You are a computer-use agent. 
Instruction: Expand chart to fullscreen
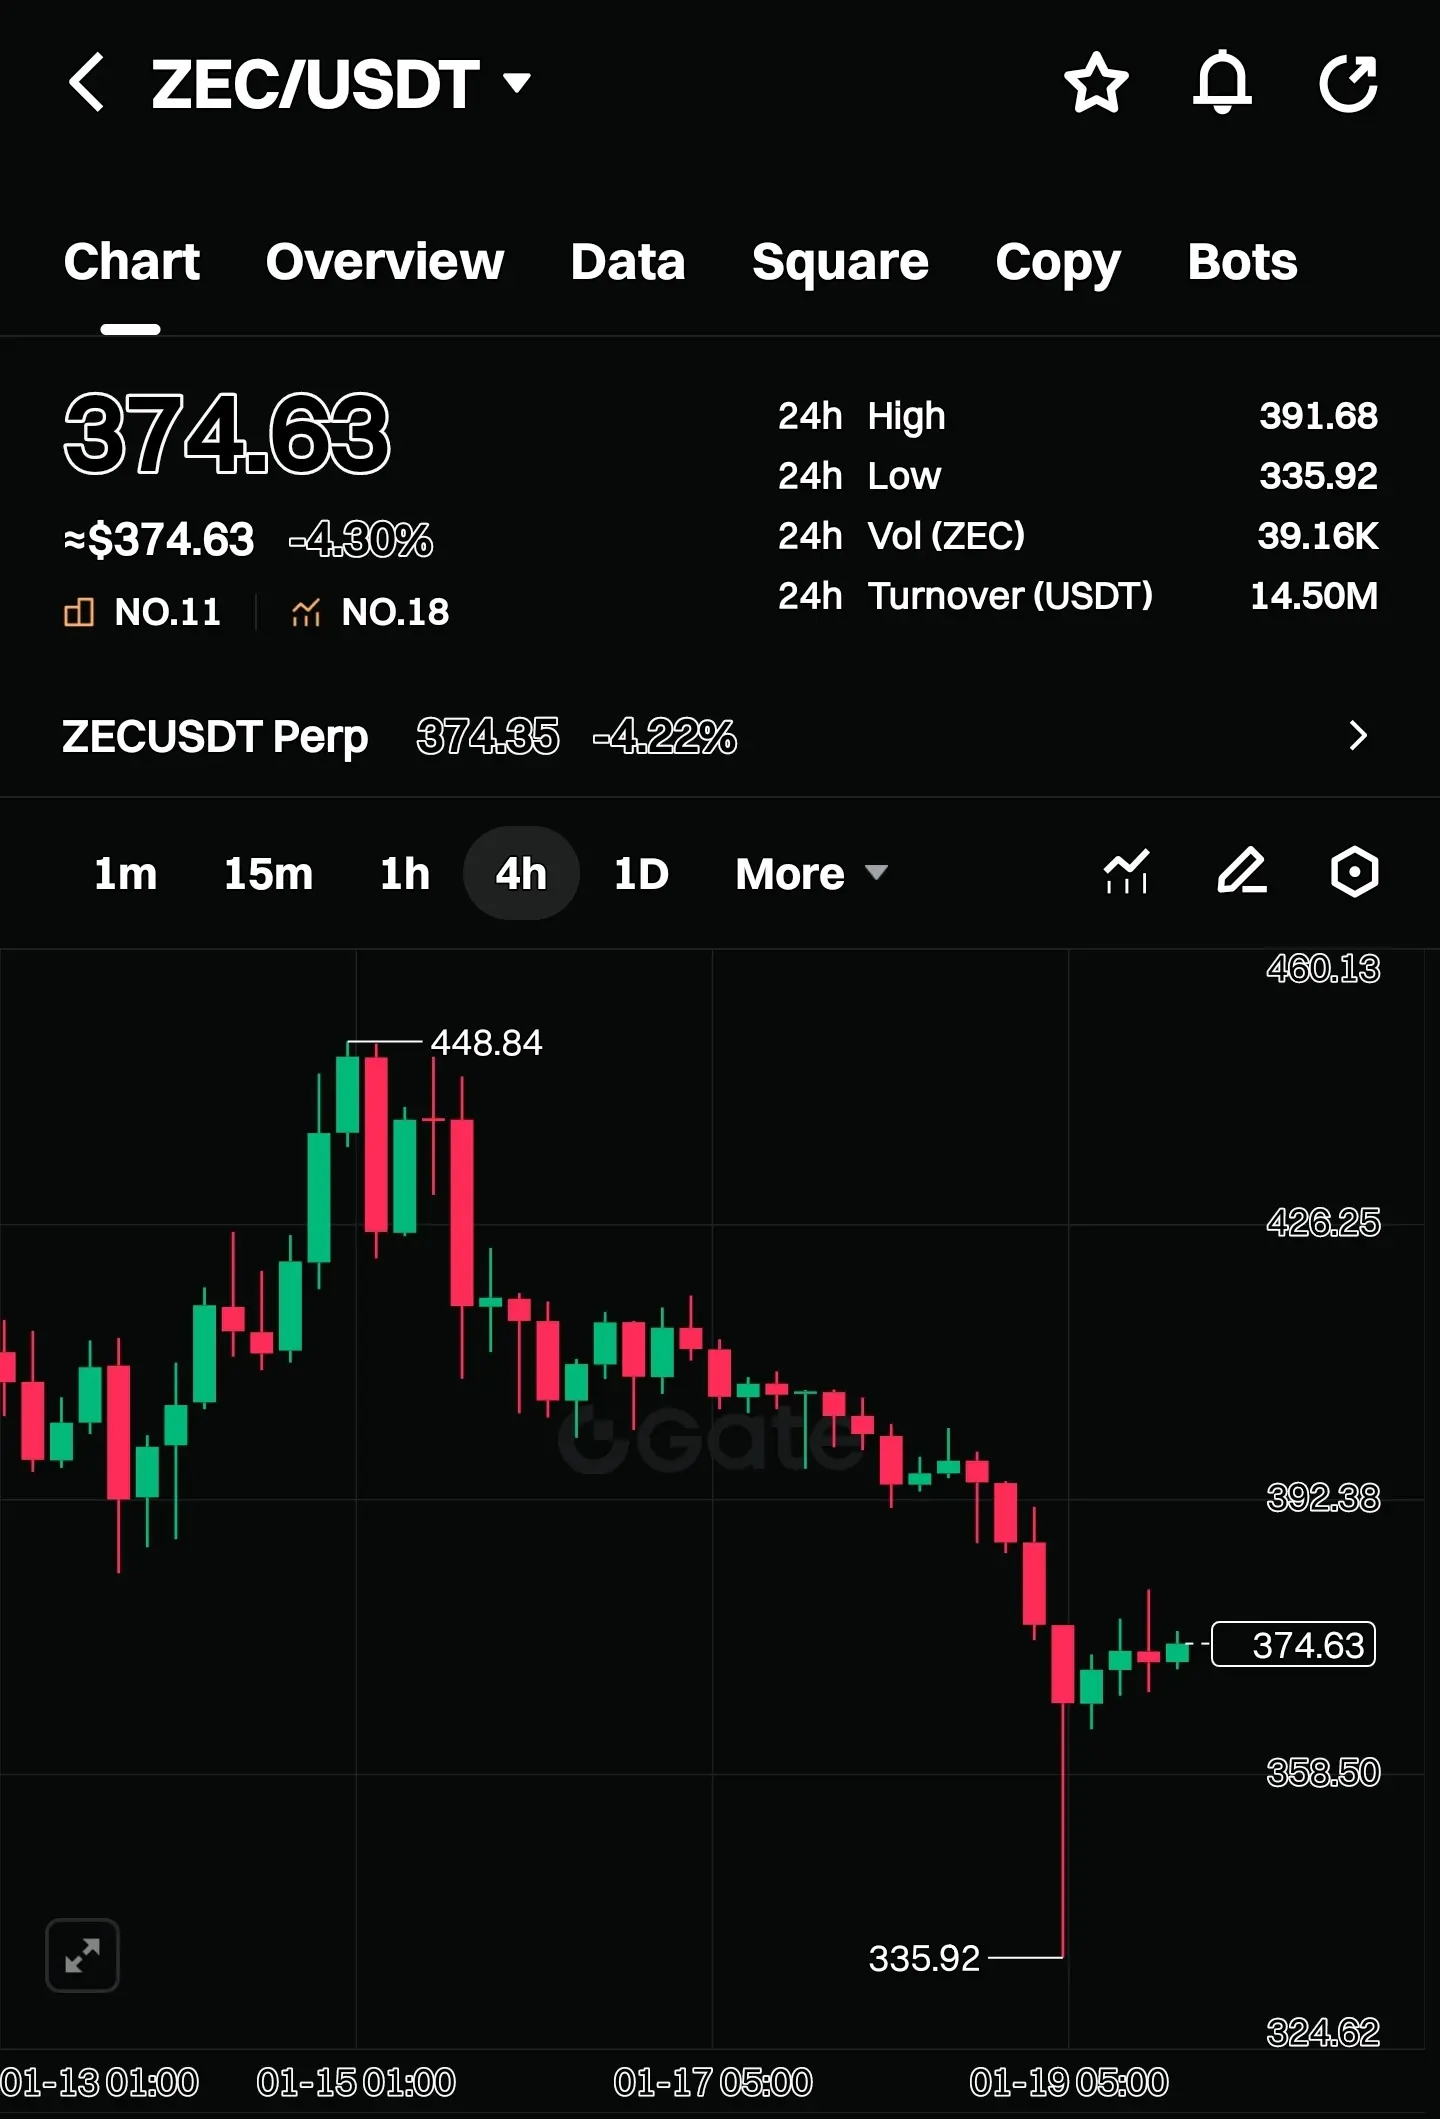tap(82, 1955)
